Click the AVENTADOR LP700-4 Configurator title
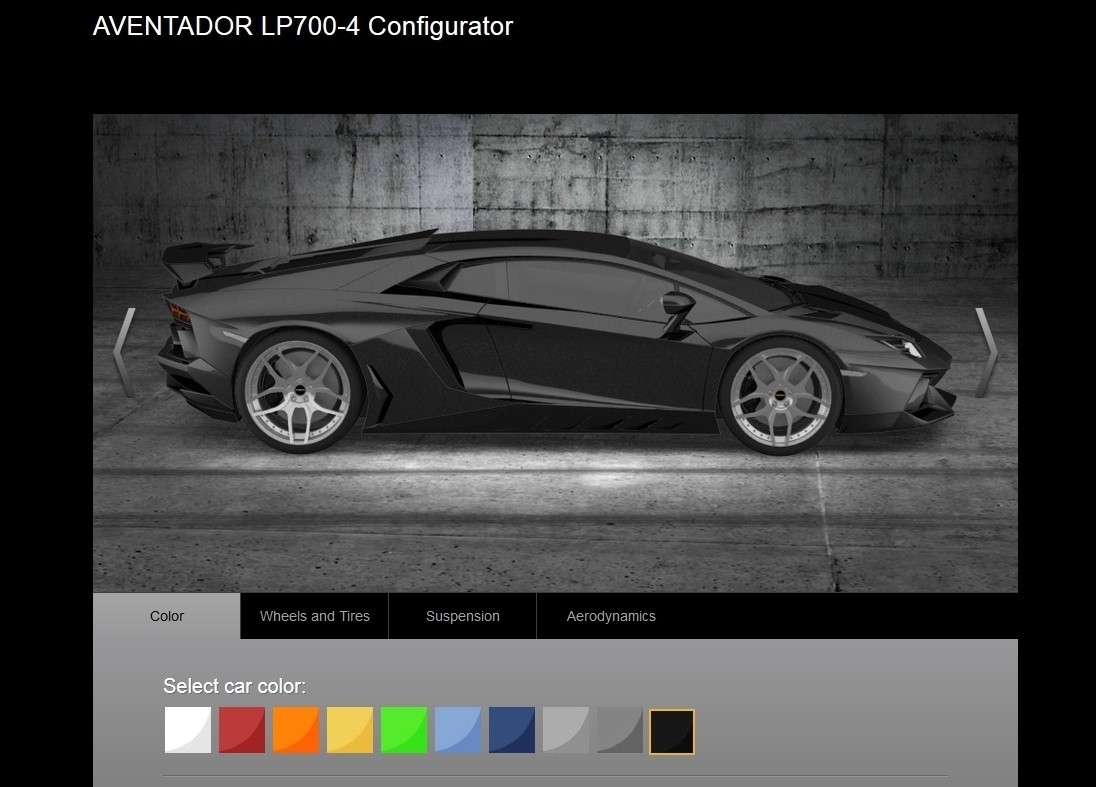 click(x=303, y=27)
